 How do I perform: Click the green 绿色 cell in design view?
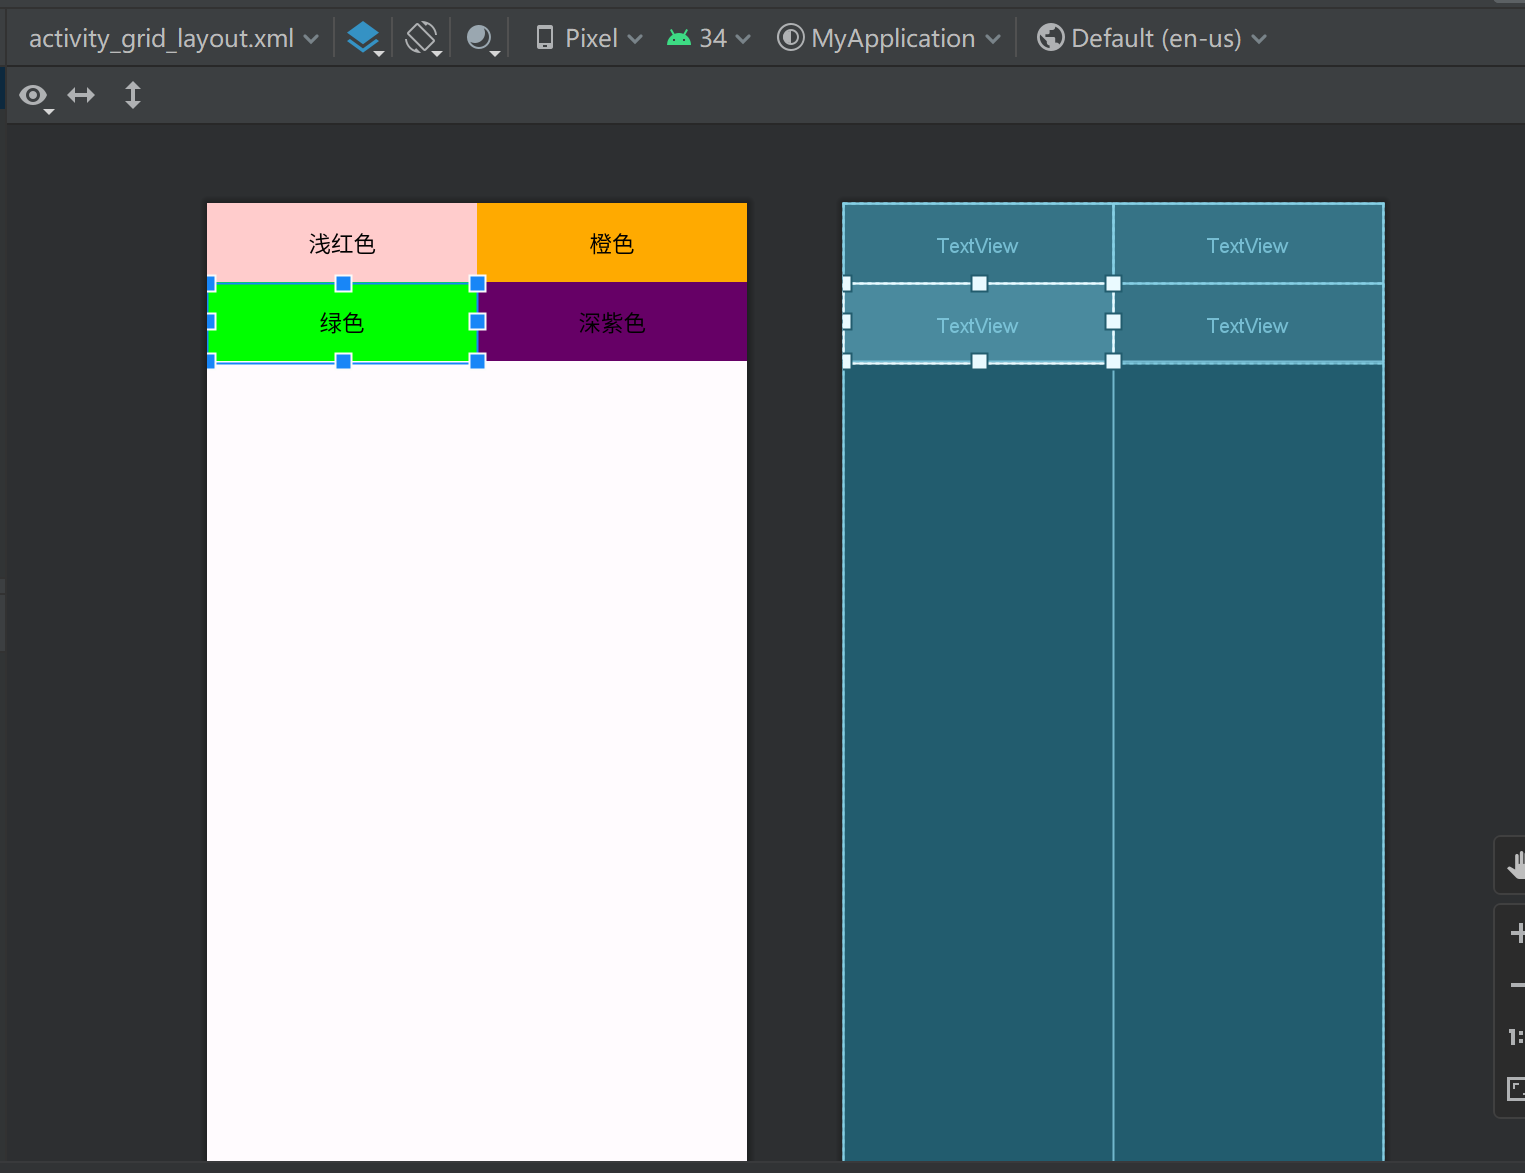point(342,322)
